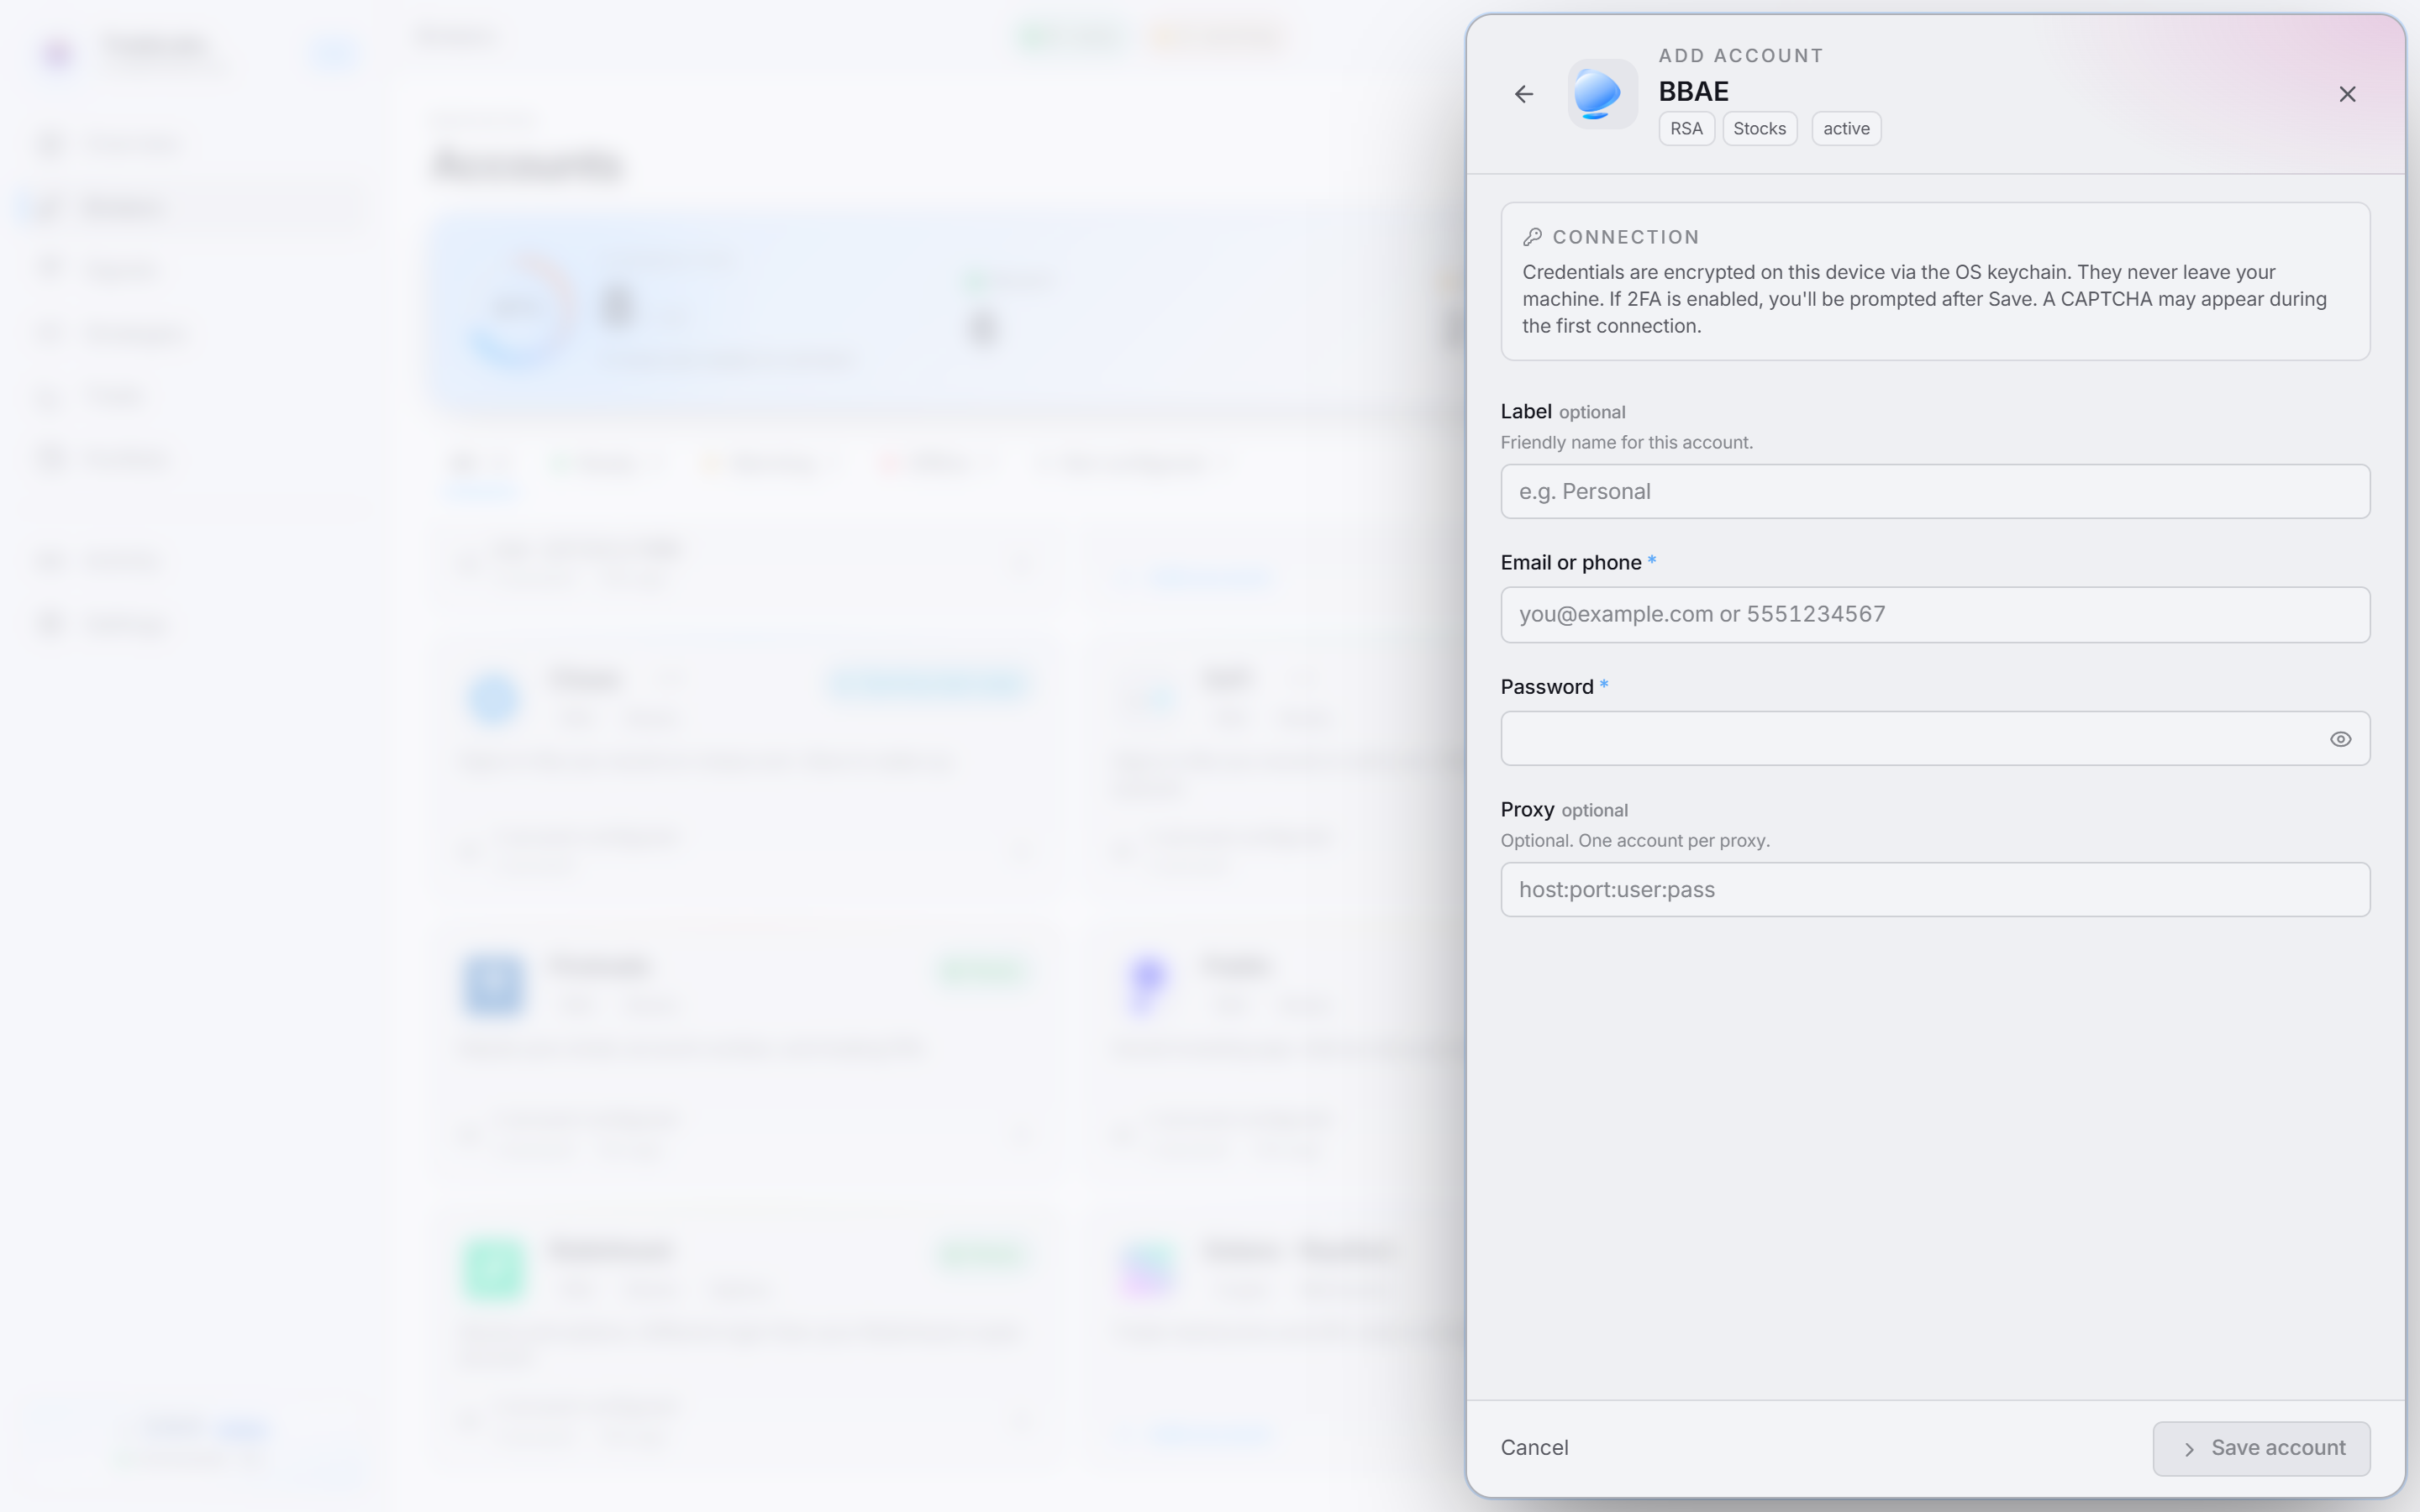The image size is (2420, 1512).
Task: Click the credentials encryption notice text
Action: 1924,299
